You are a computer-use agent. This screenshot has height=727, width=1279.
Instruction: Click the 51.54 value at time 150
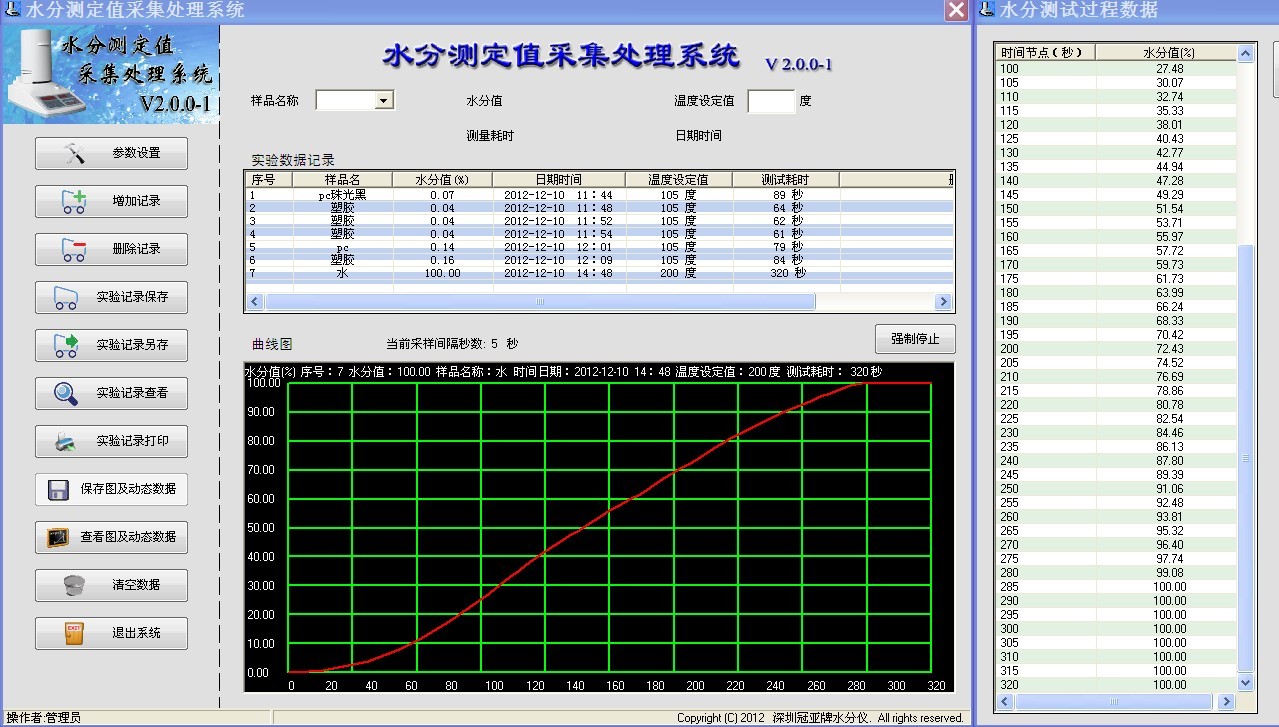point(1169,209)
